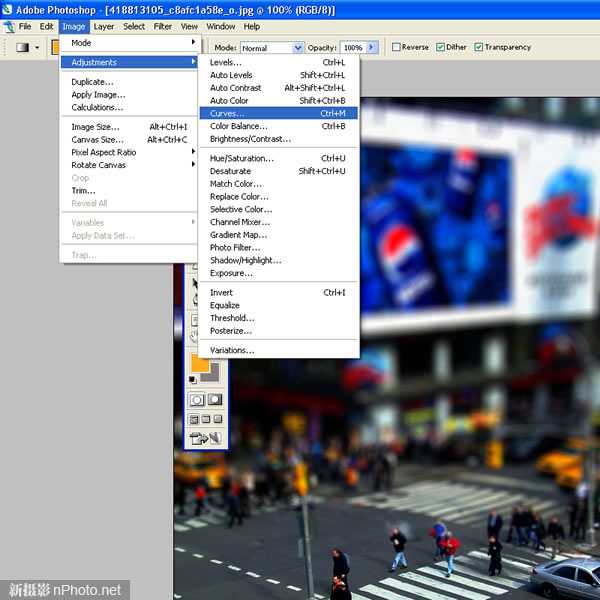
Task: Apply Auto Color
Action: click(x=279, y=101)
